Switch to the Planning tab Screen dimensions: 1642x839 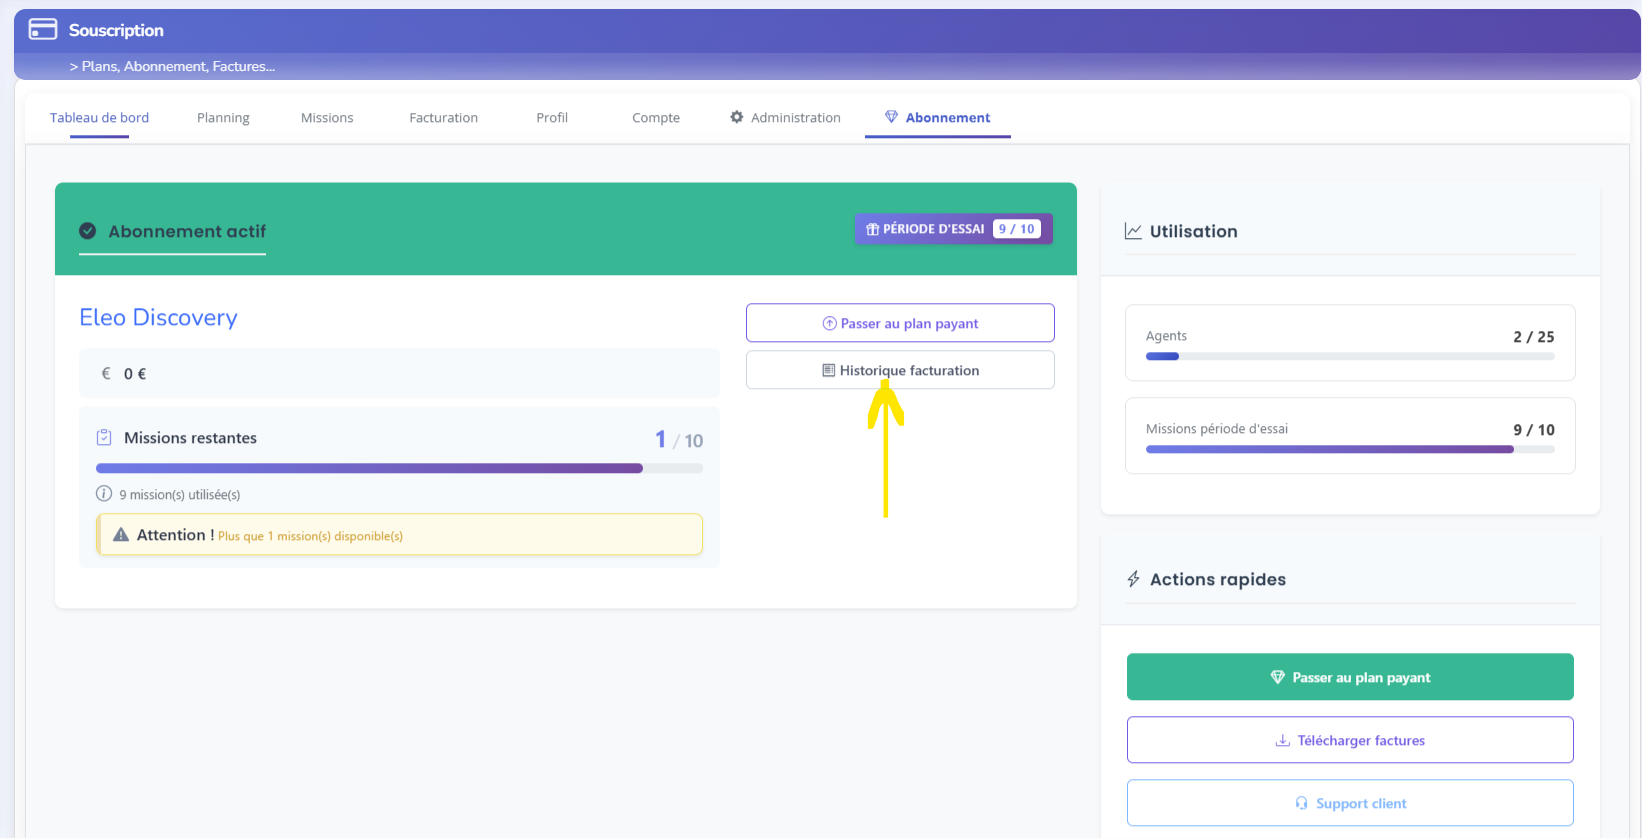223,117
